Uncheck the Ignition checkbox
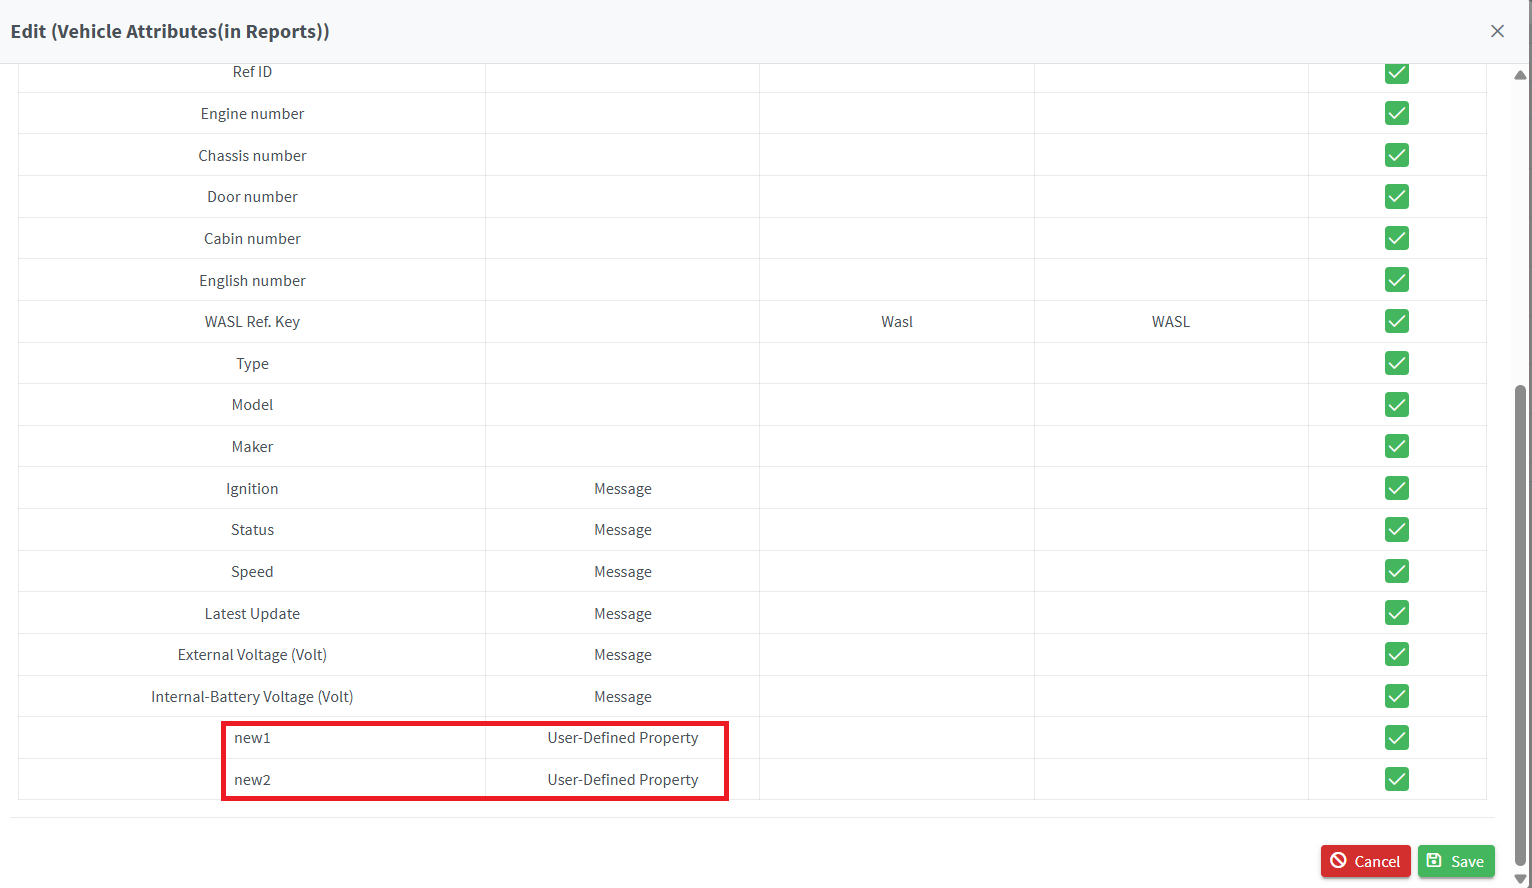This screenshot has width=1532, height=888. [1396, 488]
